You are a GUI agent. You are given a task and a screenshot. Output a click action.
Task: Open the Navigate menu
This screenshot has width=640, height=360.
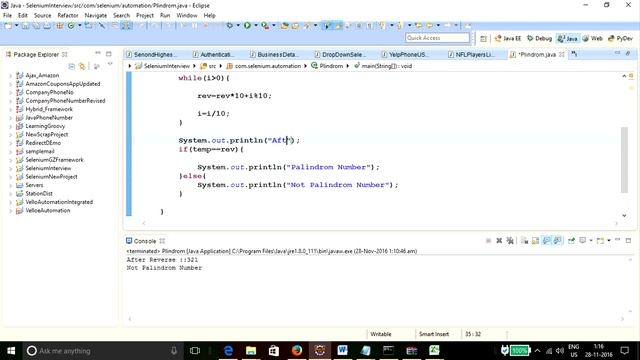96,15
